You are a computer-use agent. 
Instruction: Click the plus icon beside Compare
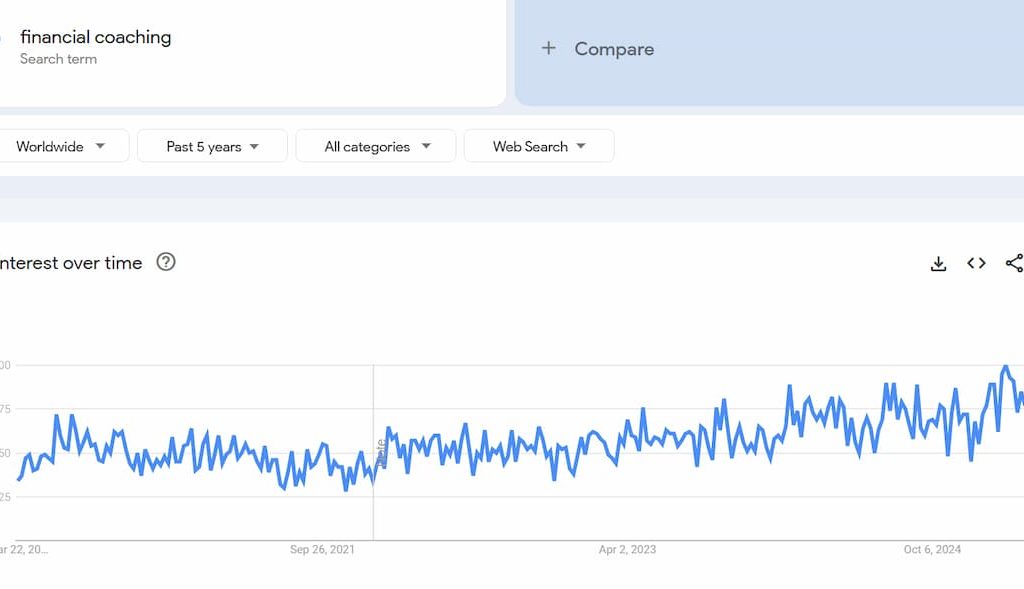(548, 48)
